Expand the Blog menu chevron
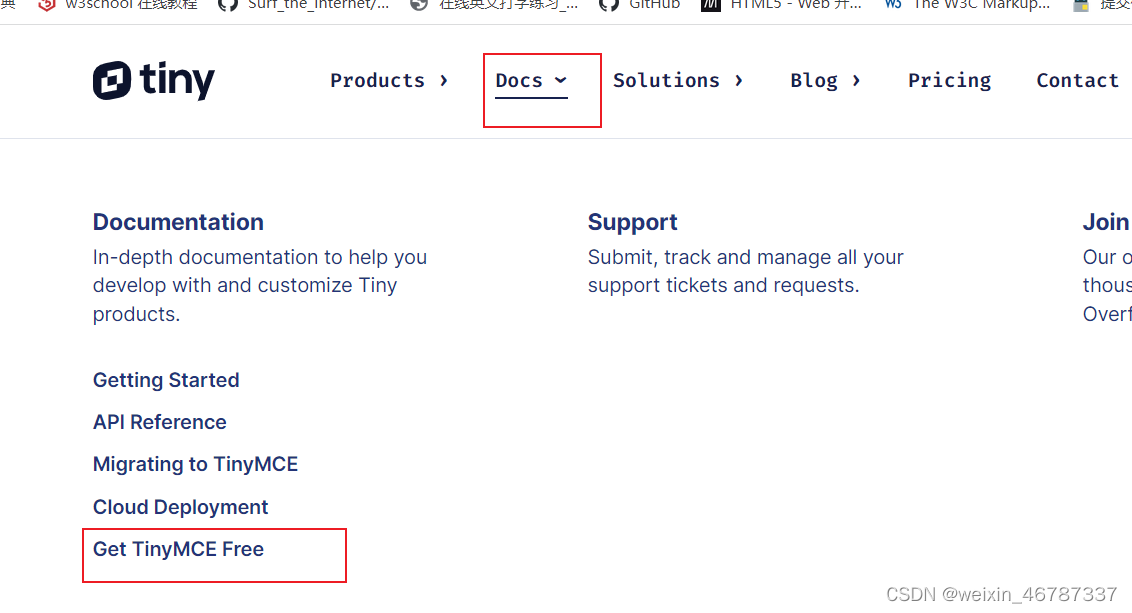Viewport: 1132px width, 613px height. [856, 80]
